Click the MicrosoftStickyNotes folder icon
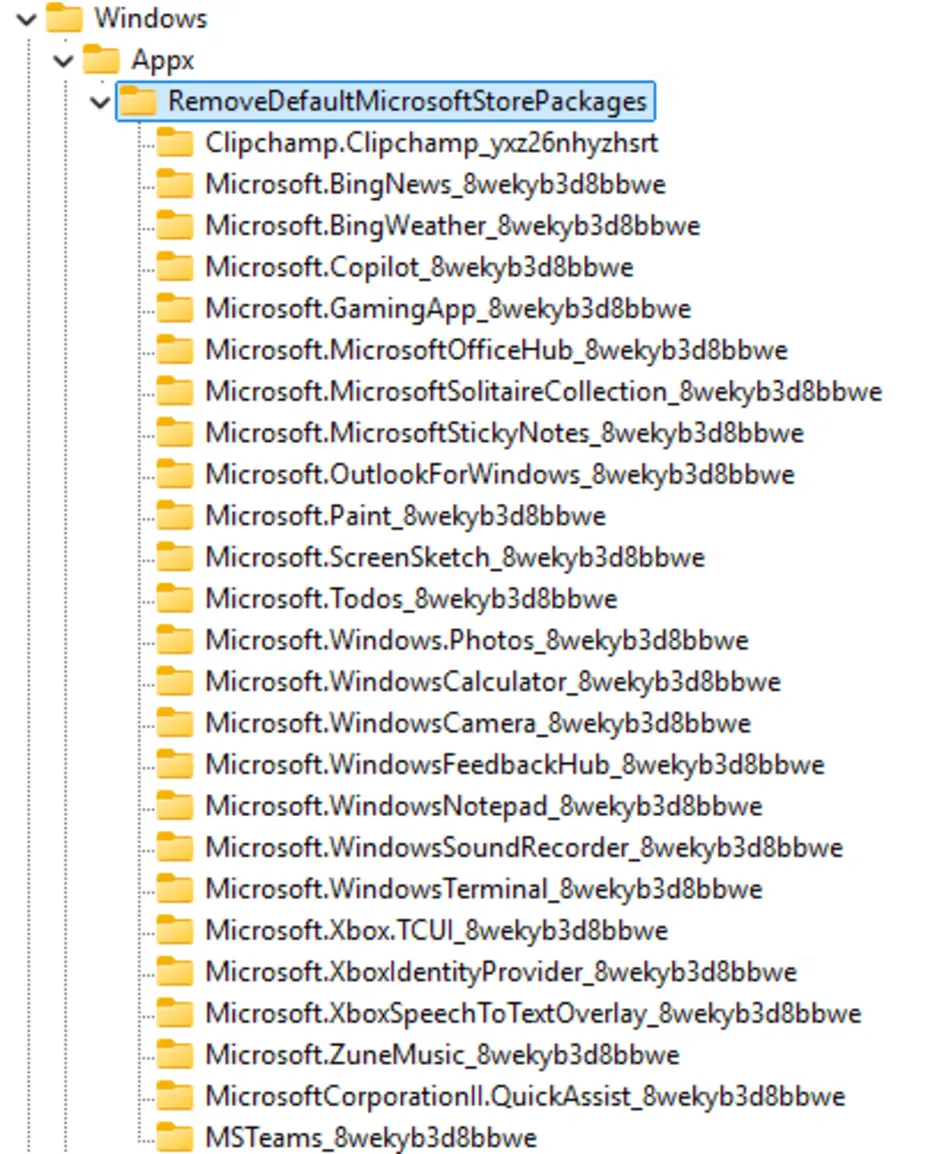 point(174,432)
